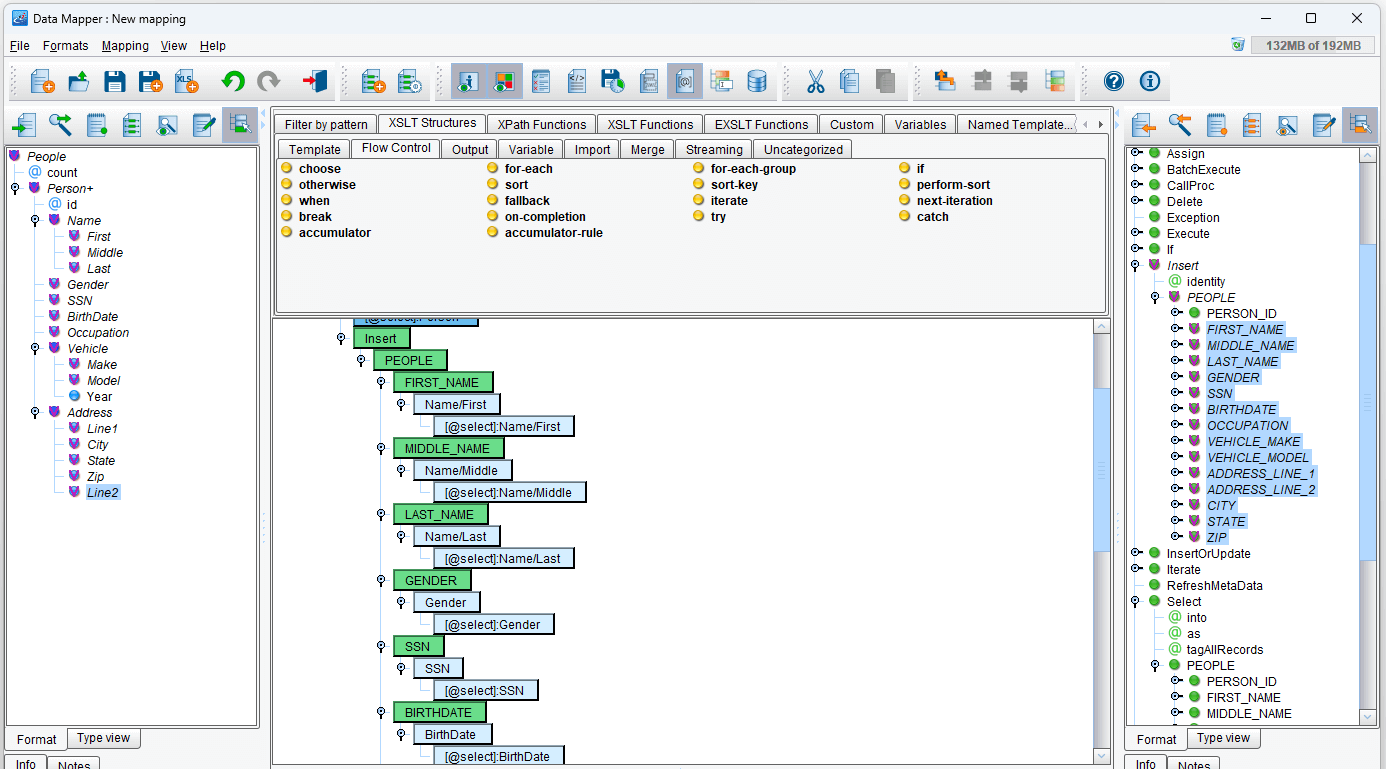This screenshot has height=769, width=1386.
Task: Toggle the @ attributes display button
Action: point(685,81)
